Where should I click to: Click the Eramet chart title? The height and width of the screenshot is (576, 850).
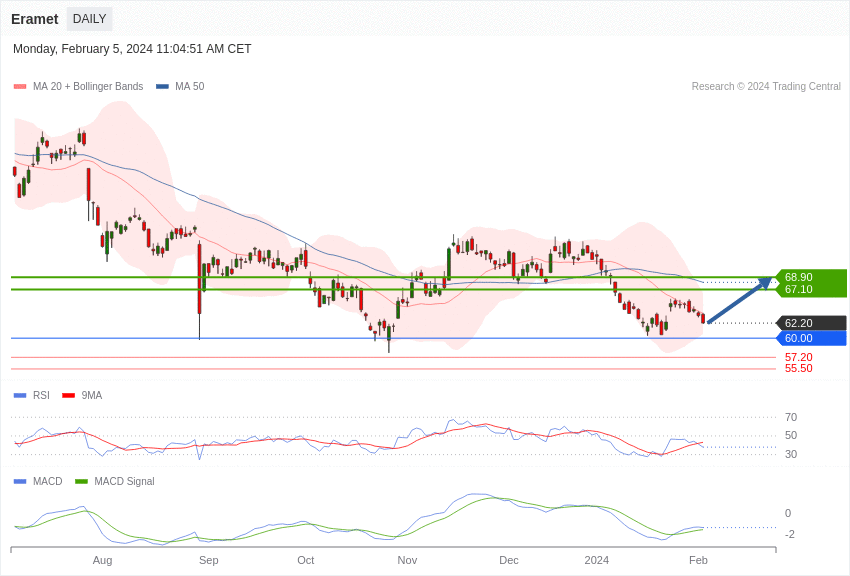pos(35,19)
